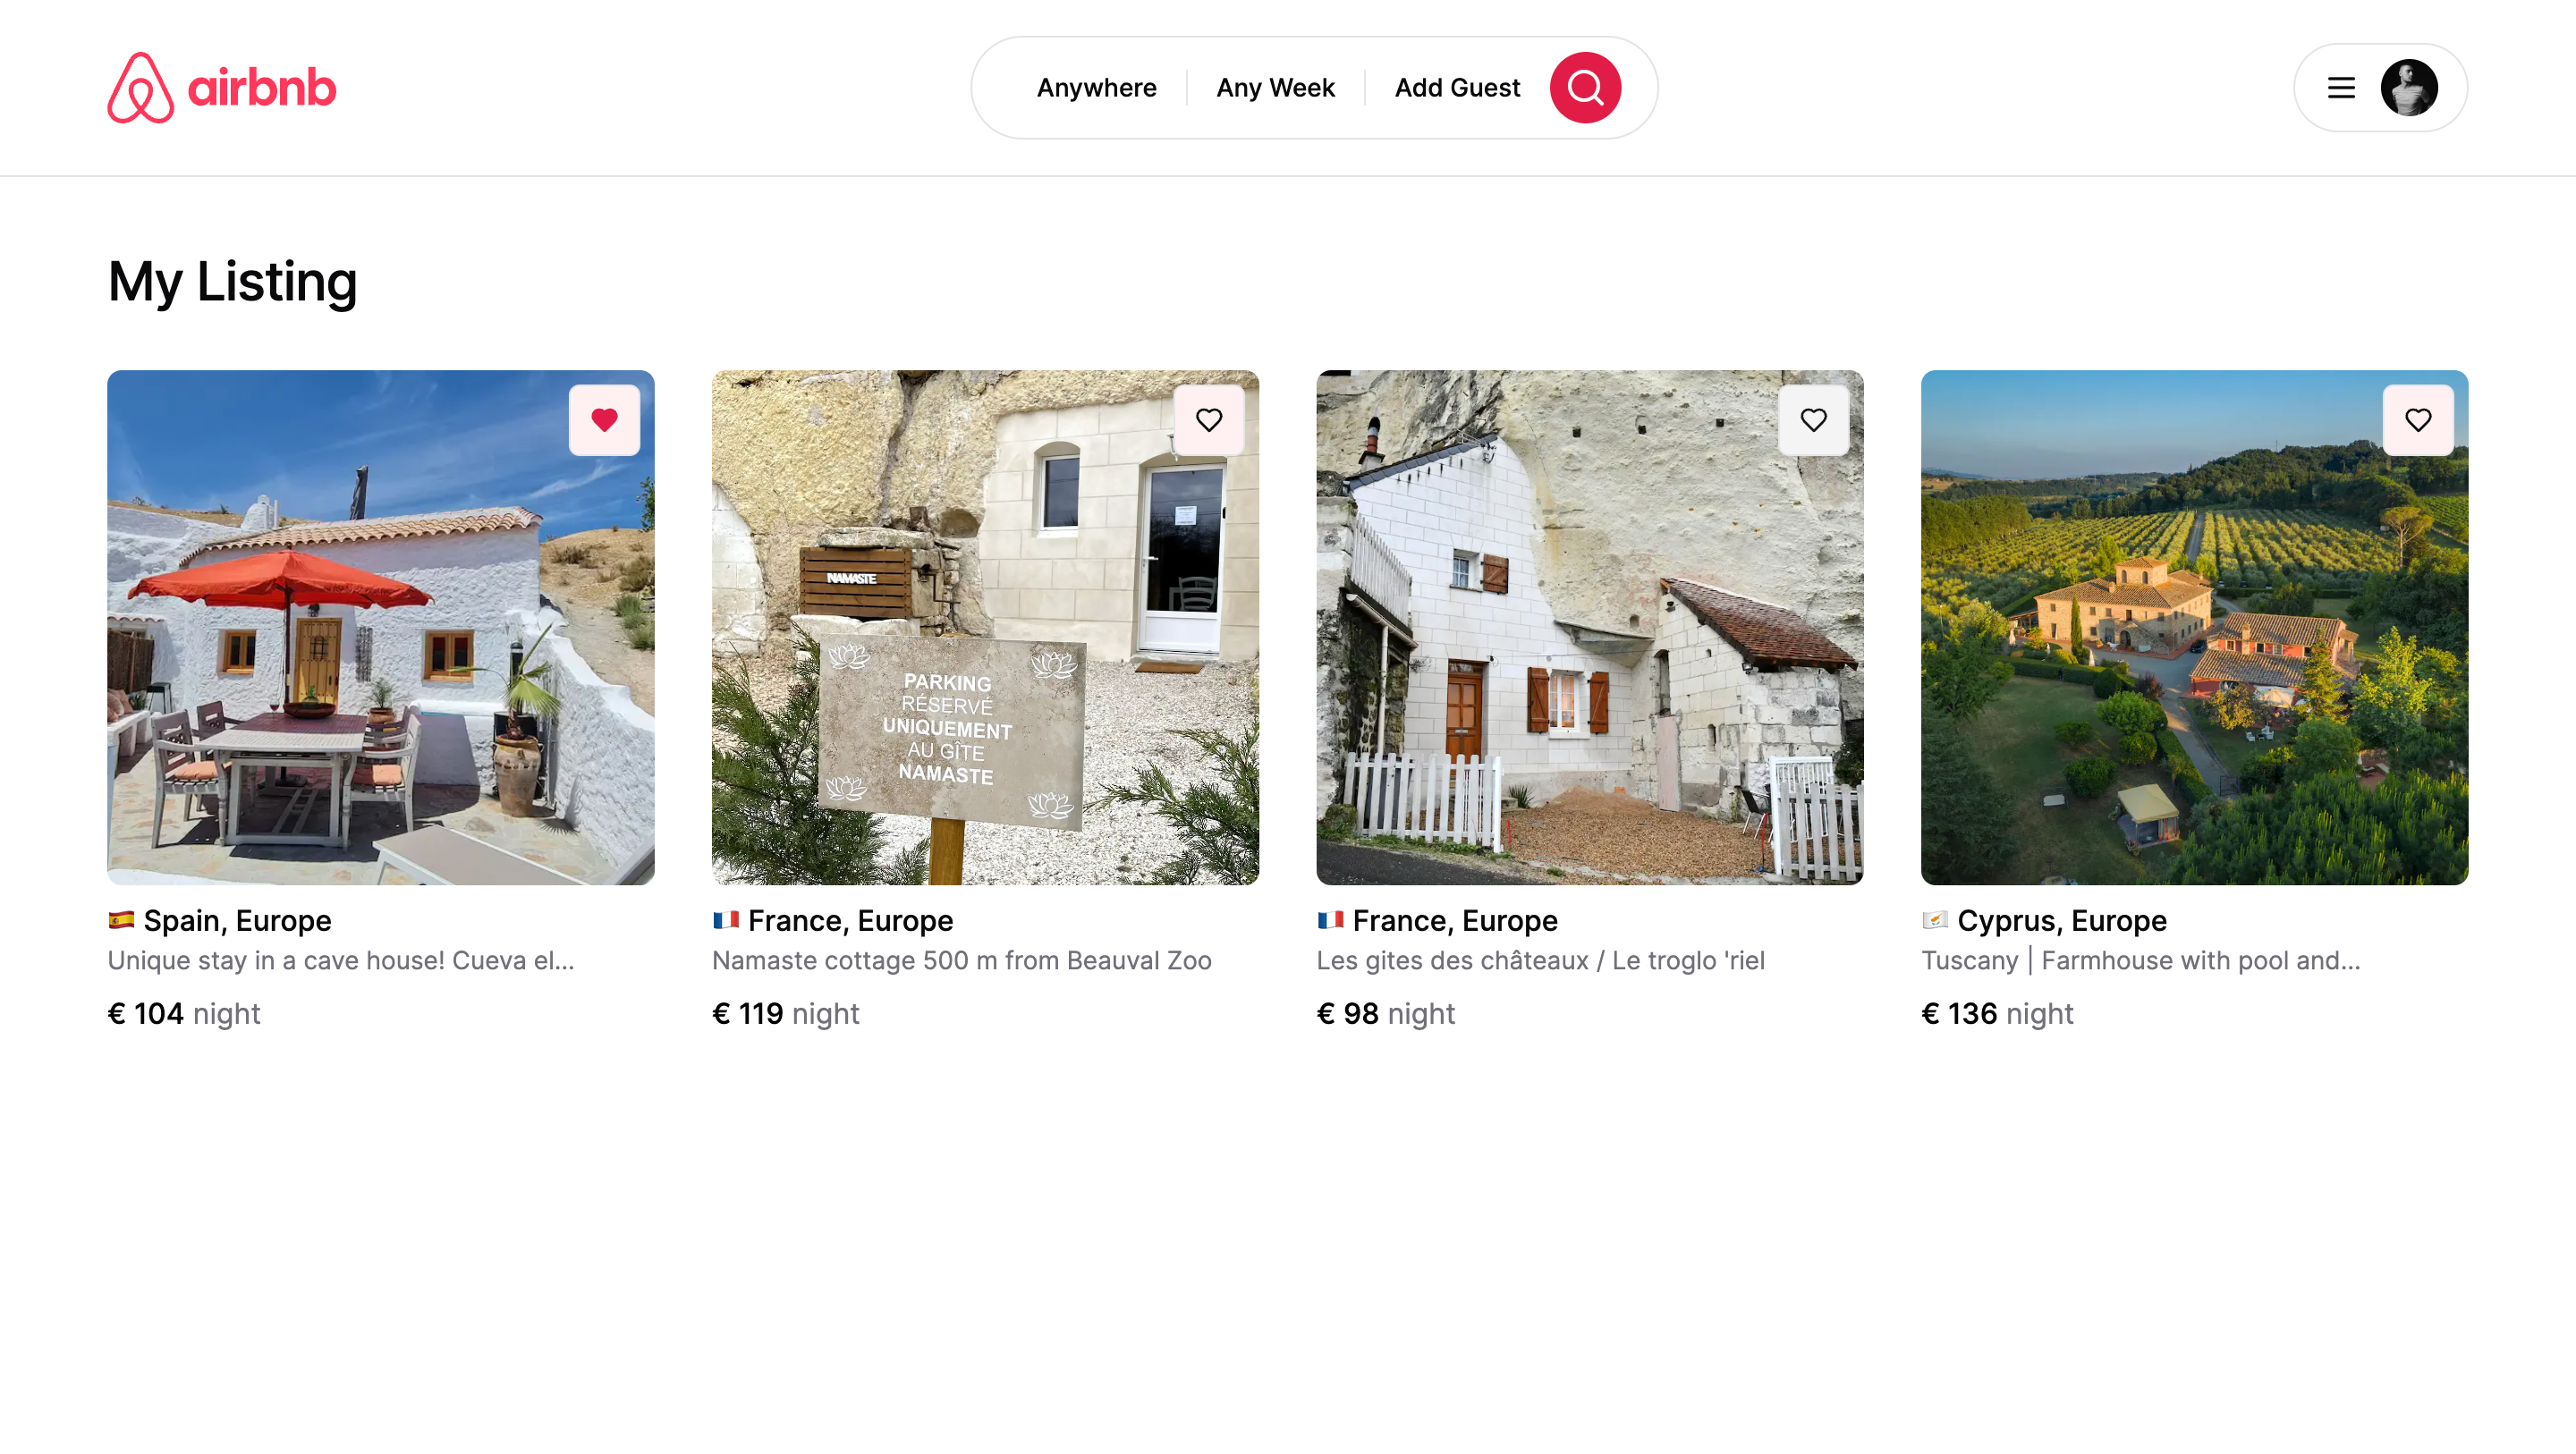The height and width of the screenshot is (1454, 2576).
Task: Toggle heart on Cyprus farmhouse listing
Action: click(2417, 420)
